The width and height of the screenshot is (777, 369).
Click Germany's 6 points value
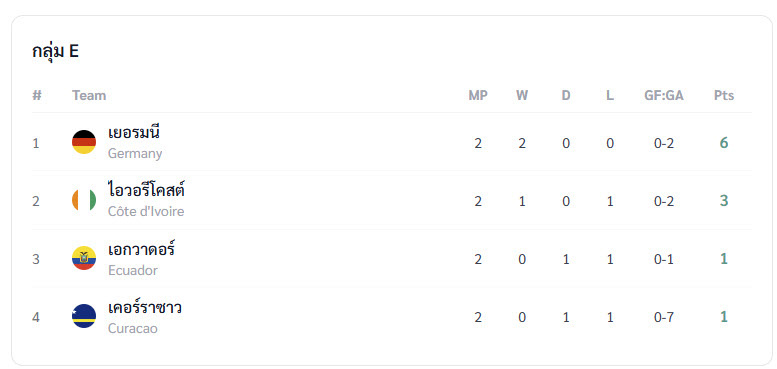(x=724, y=143)
